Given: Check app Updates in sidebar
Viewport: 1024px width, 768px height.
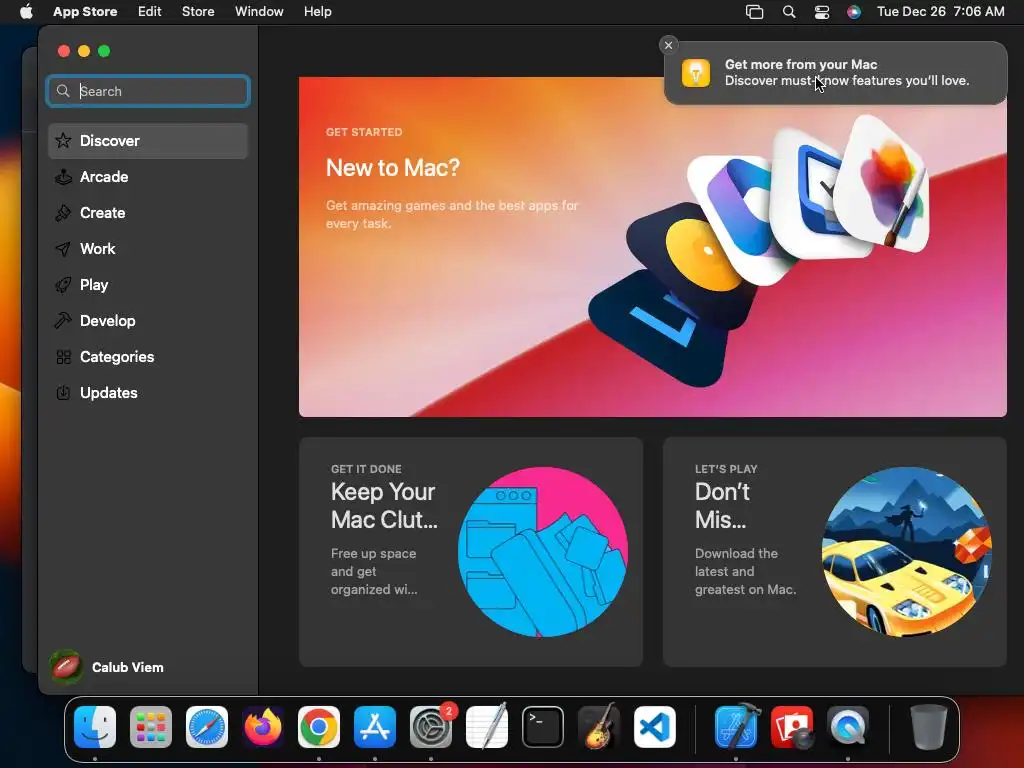Looking at the screenshot, I should click(x=148, y=392).
